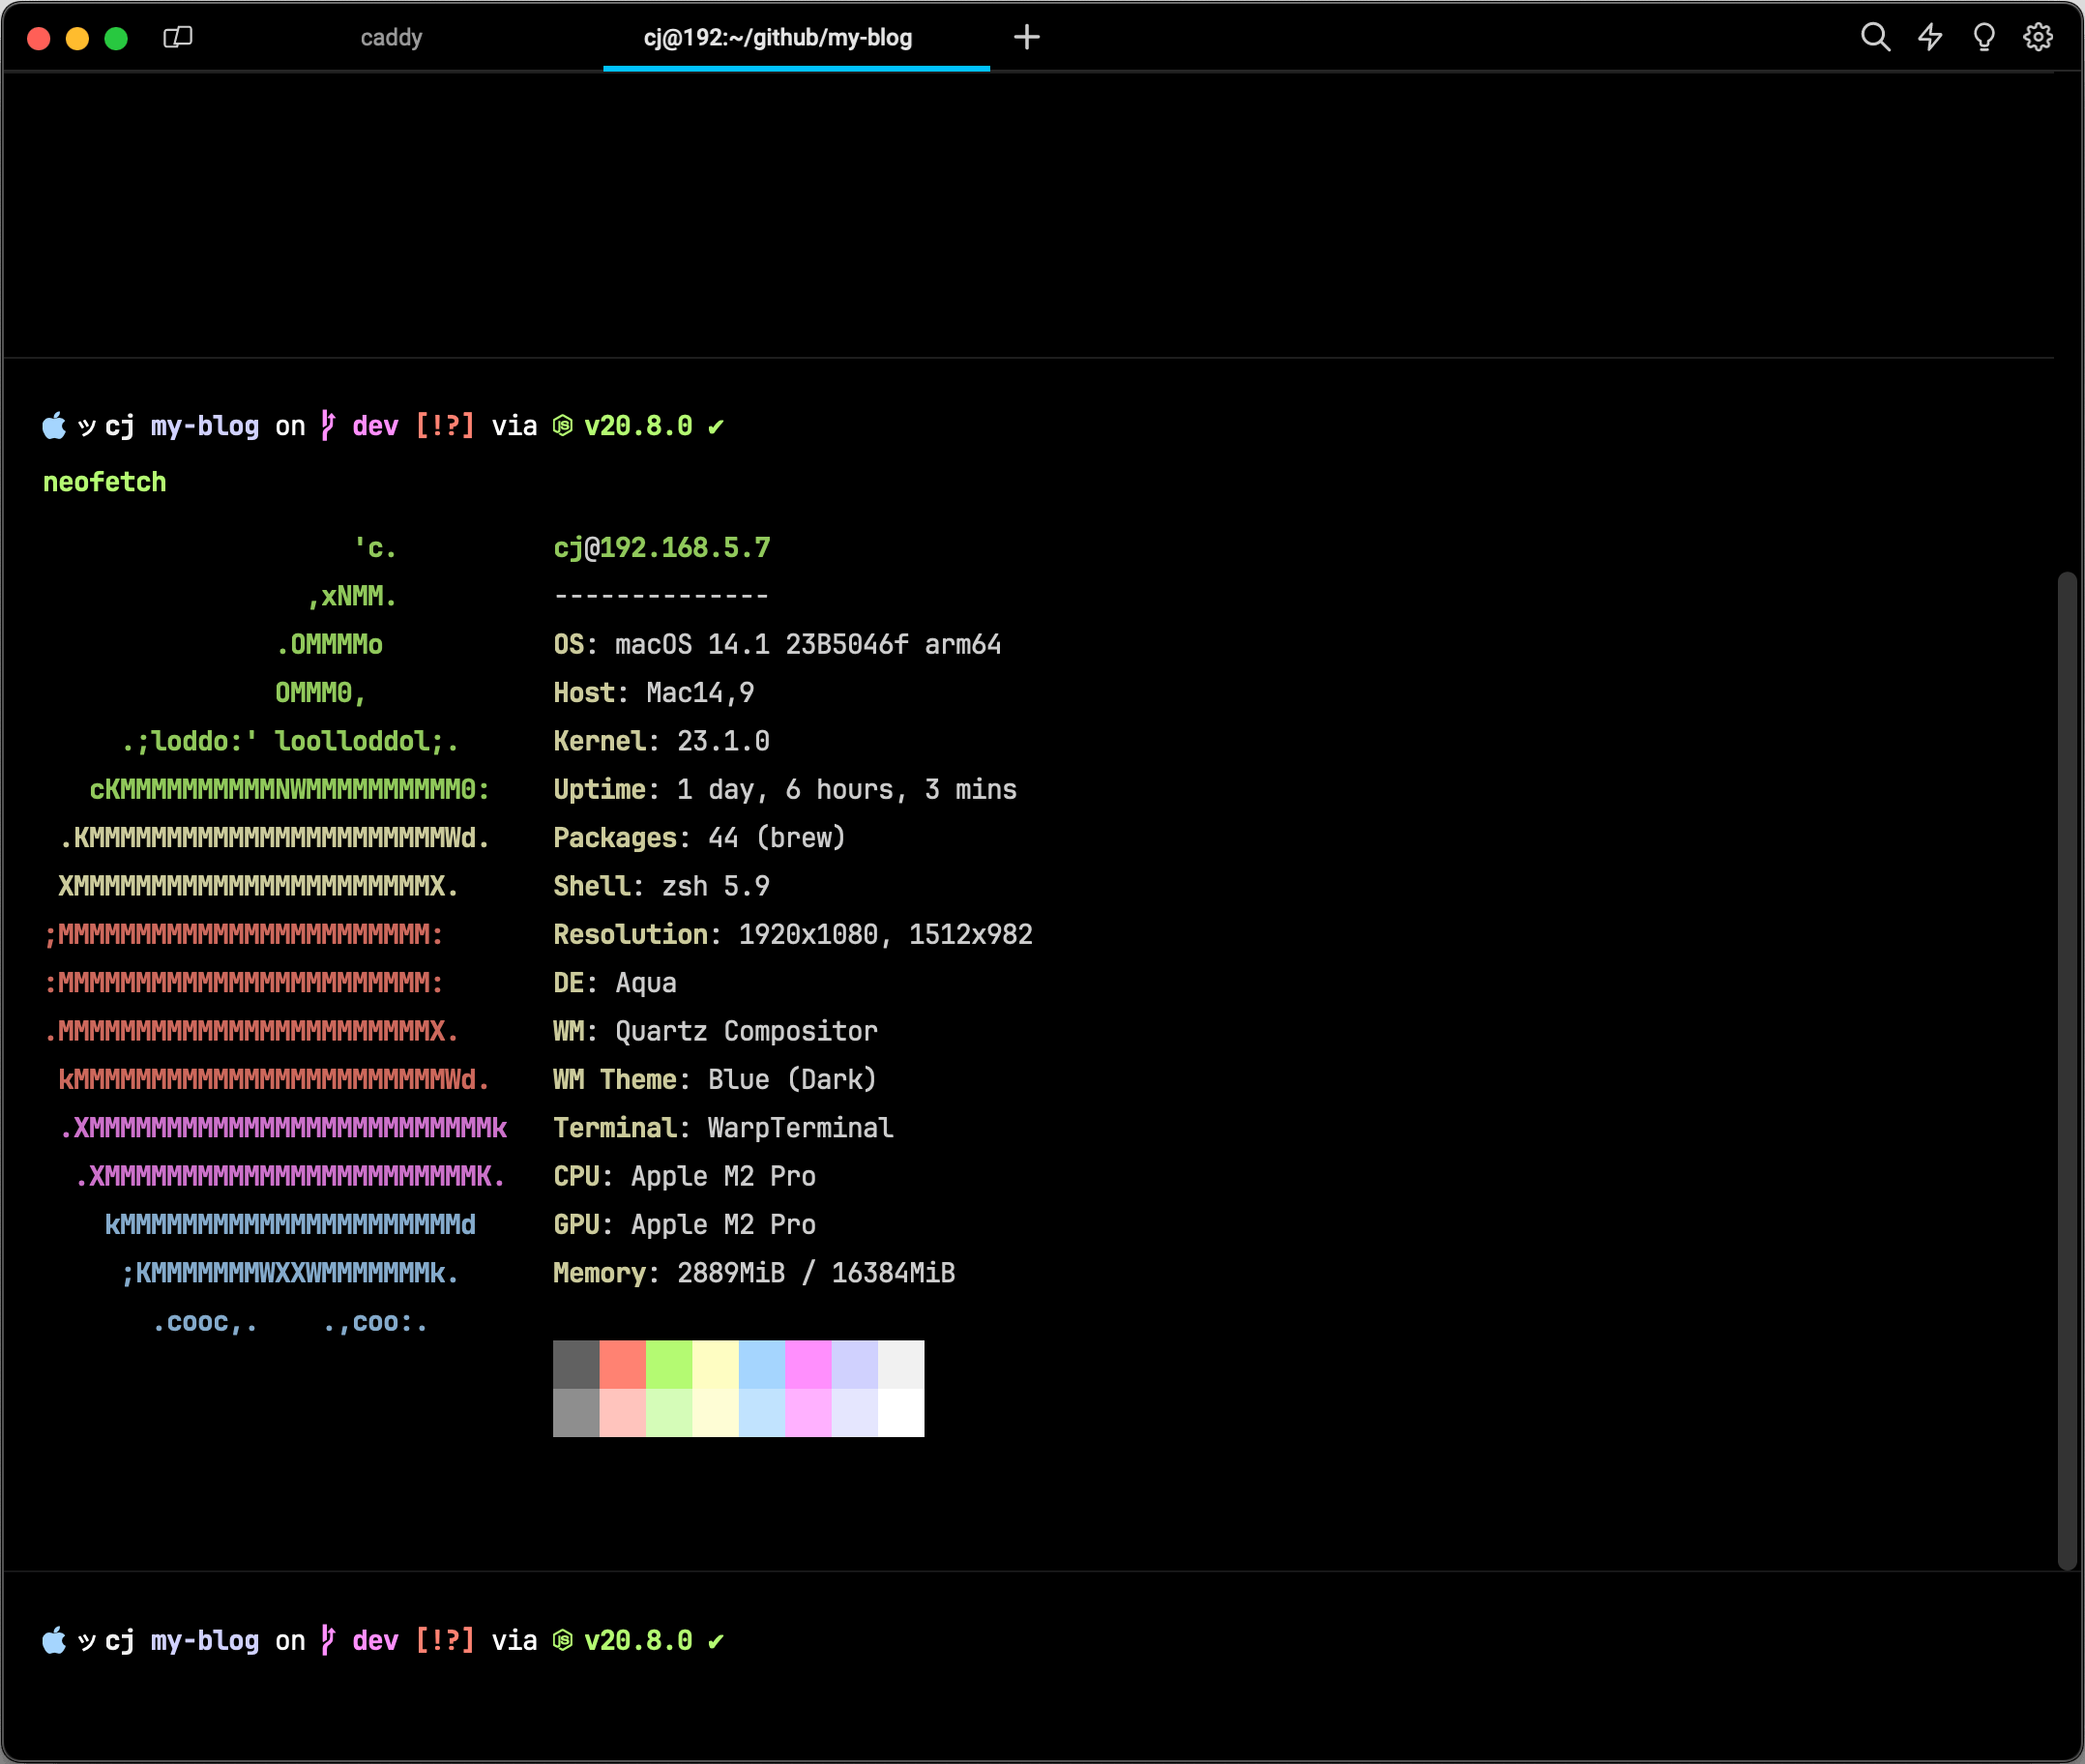Click the OS: macOS 14.1 line
The image size is (2085, 1764).
777,644
